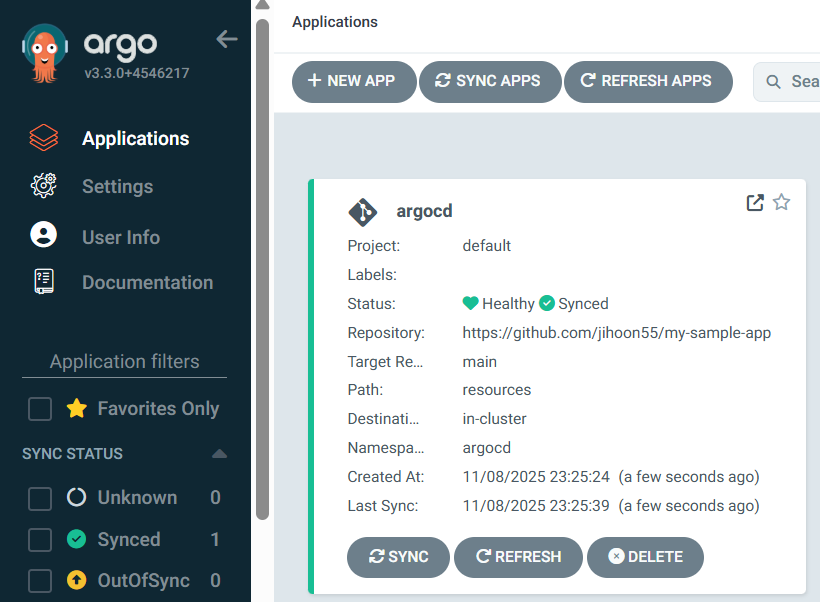Click the scrollbar up arrow
The width and height of the screenshot is (820, 602).
[263, 5]
